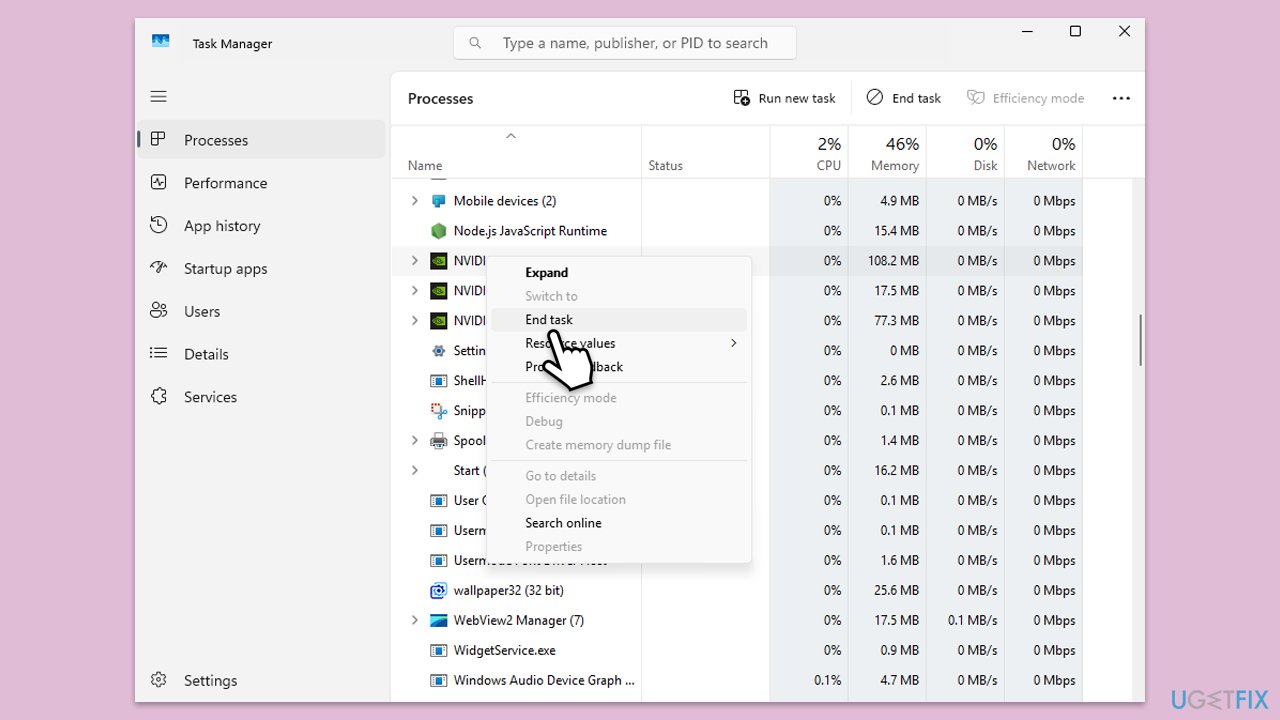
Task: Click the ShellHost process icon
Action: click(x=438, y=381)
